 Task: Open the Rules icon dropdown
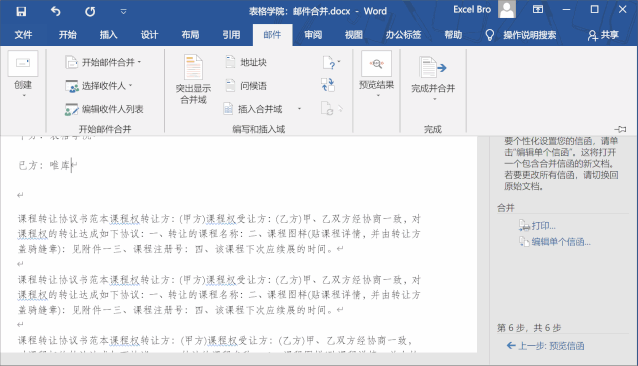(x=332, y=63)
